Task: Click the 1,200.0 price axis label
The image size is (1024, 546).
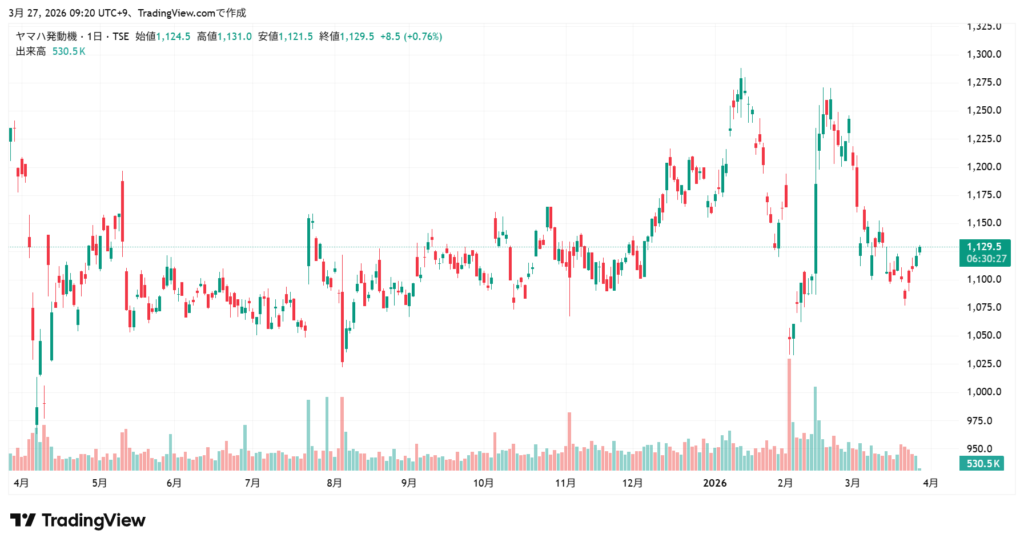Action: pos(985,167)
